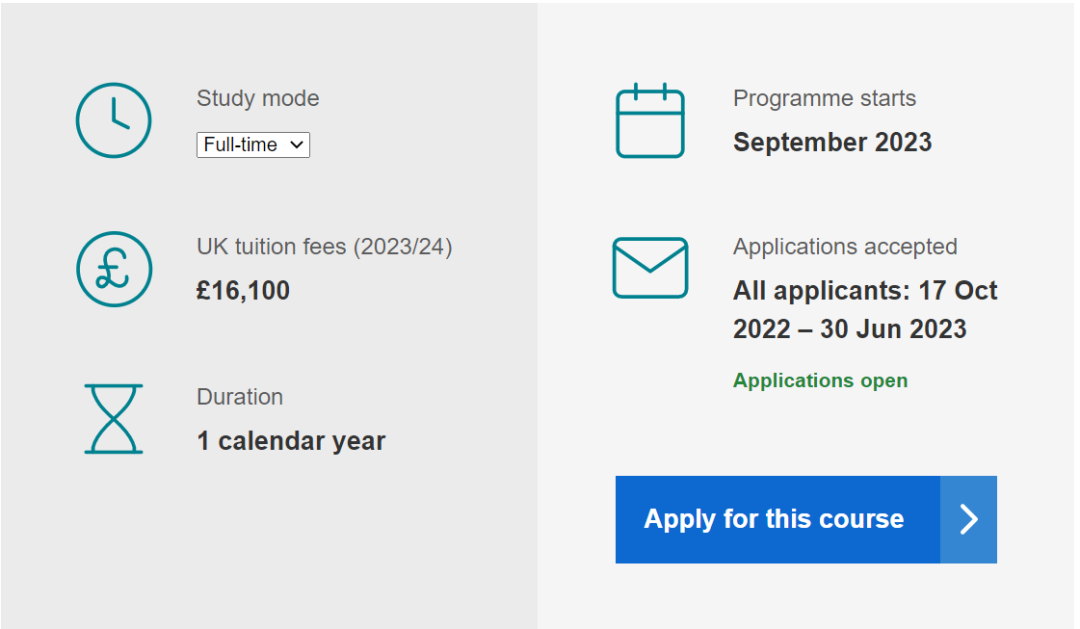Click the envelope Applications accepted icon

[x=650, y=268]
